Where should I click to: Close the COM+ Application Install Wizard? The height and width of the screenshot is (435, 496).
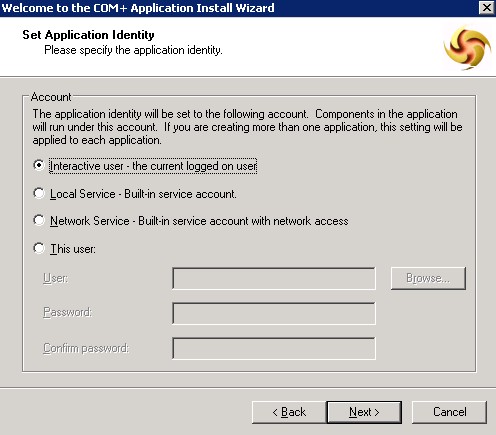pos(486,8)
